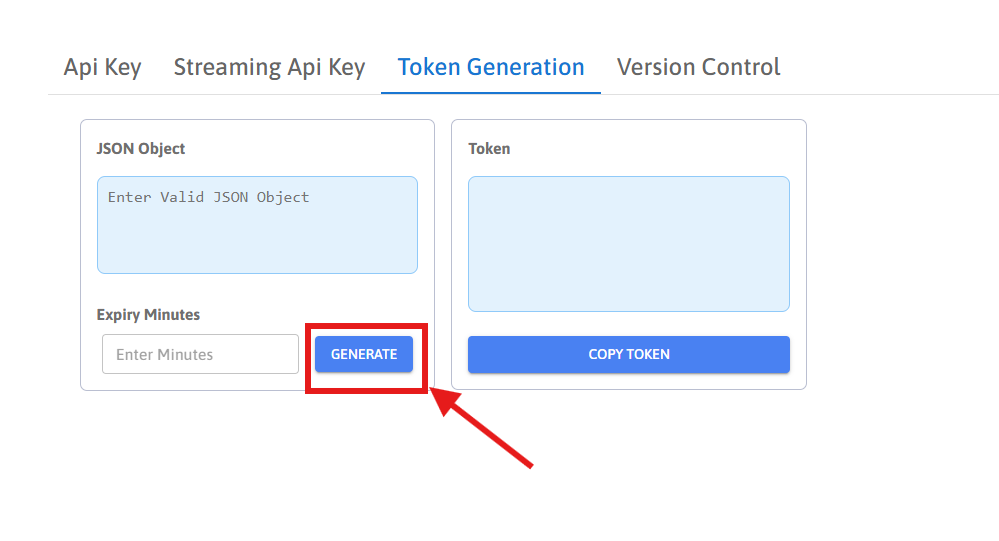Click the blank margin beside the Token heading
Viewport: 999px width, 541px height.
coord(650,148)
